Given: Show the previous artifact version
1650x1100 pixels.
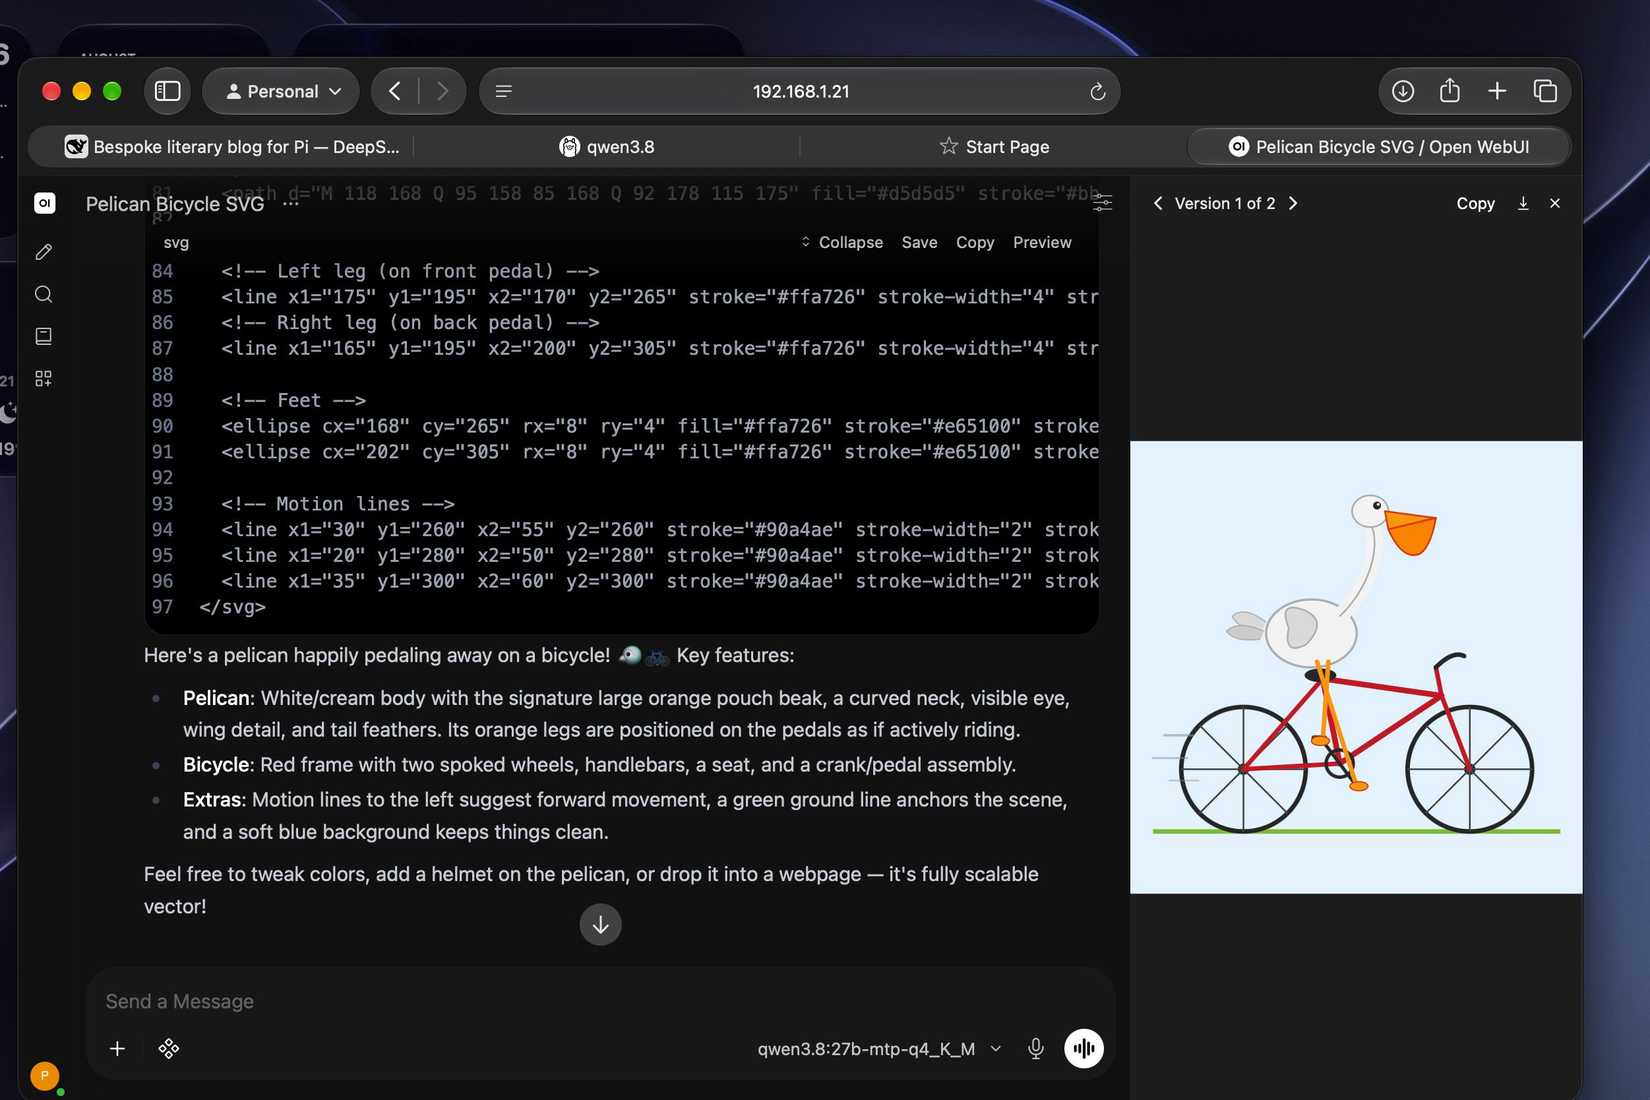Looking at the screenshot, I should coord(1158,203).
